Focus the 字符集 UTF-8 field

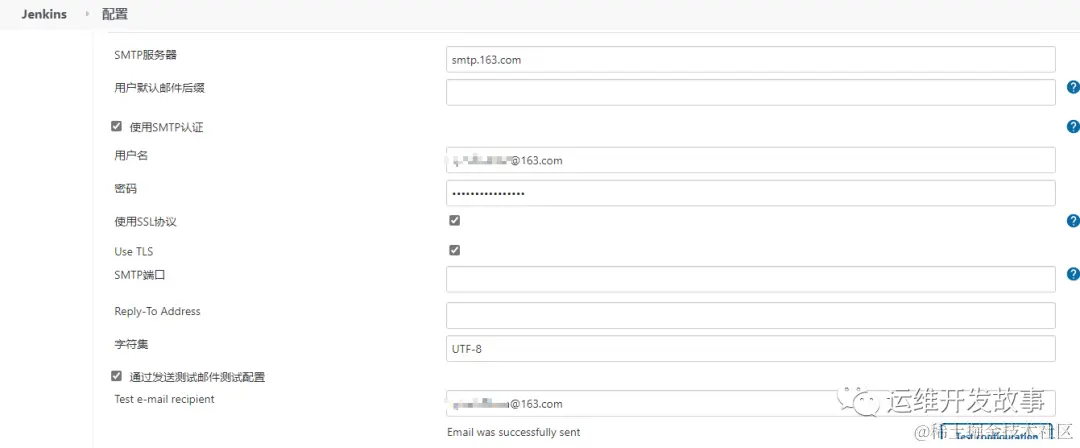click(751, 348)
